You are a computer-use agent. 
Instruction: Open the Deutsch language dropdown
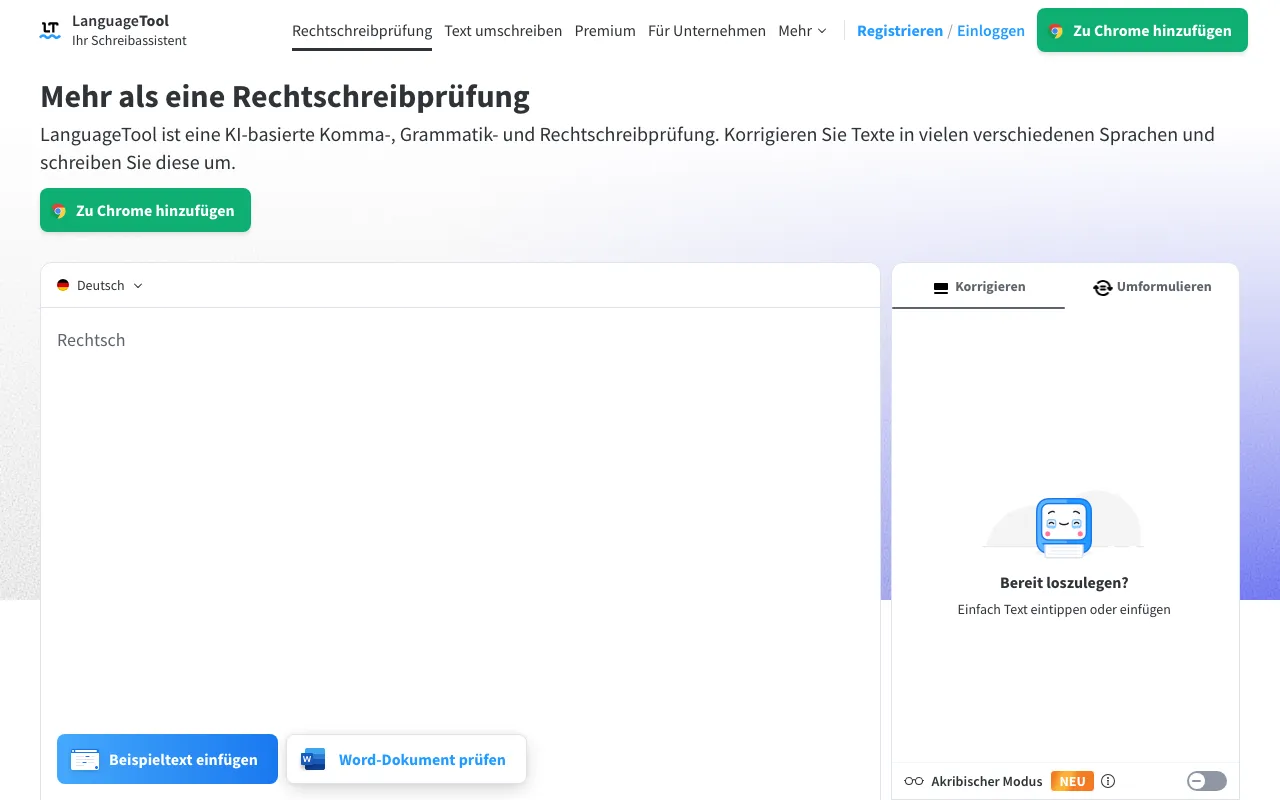click(100, 286)
